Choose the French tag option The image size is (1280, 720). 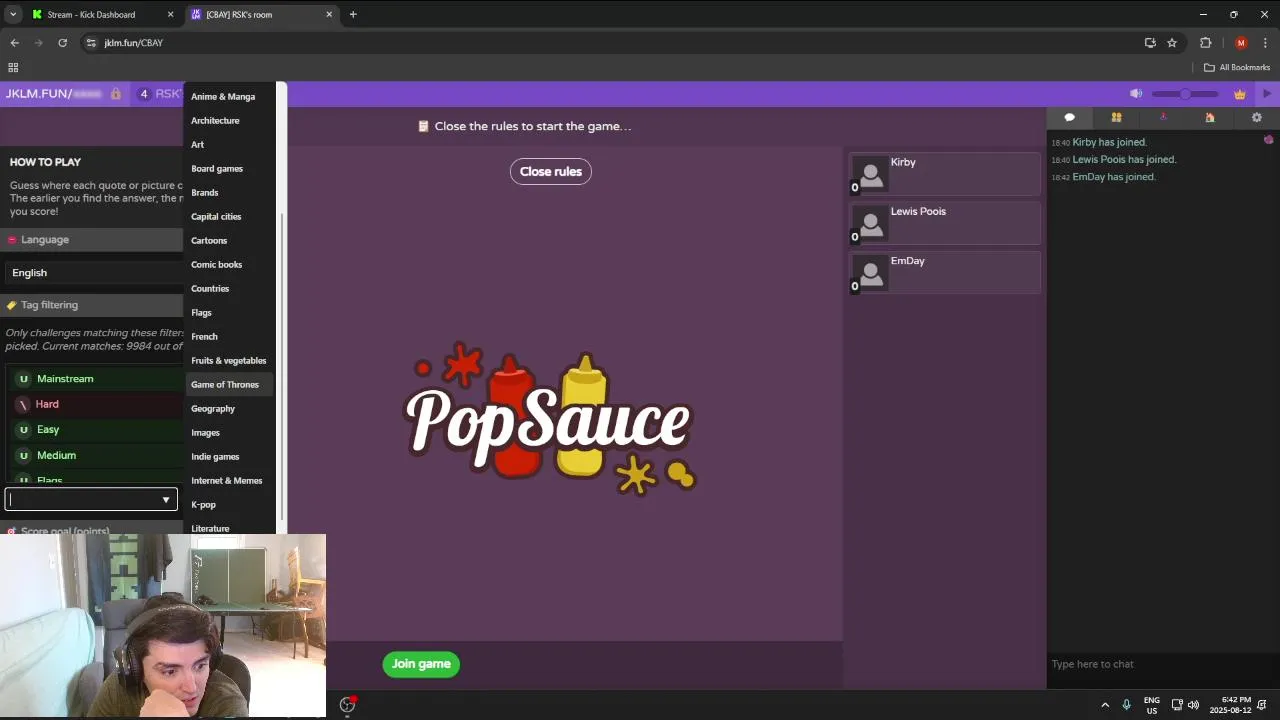coord(229,336)
